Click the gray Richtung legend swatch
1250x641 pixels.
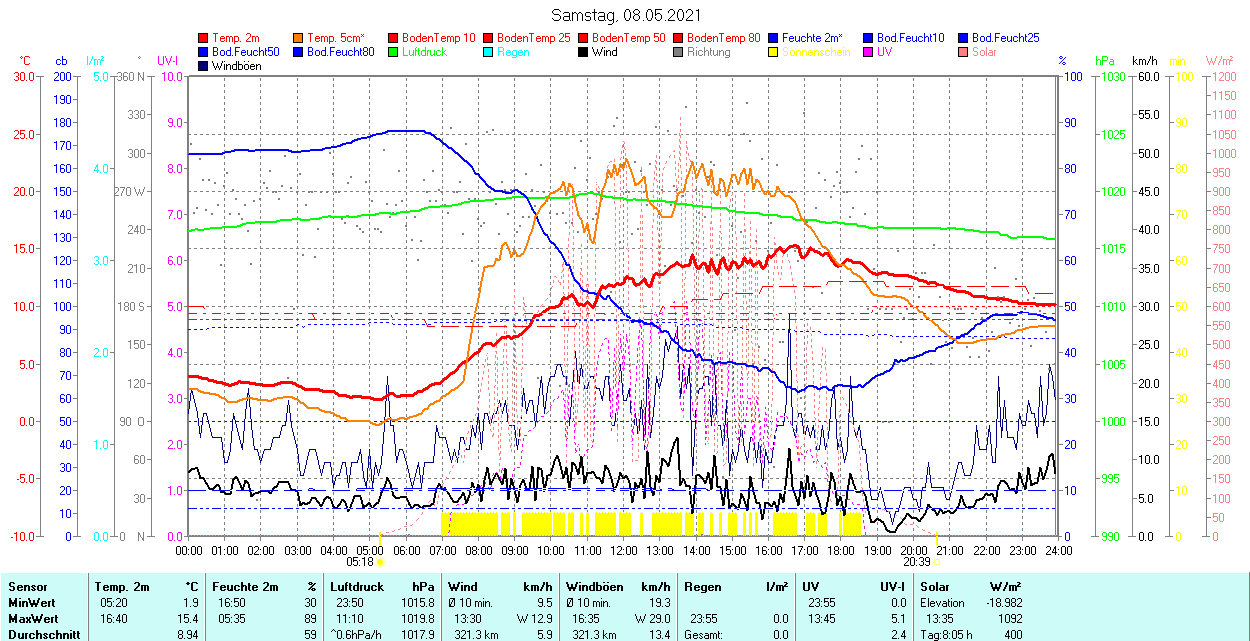point(679,52)
